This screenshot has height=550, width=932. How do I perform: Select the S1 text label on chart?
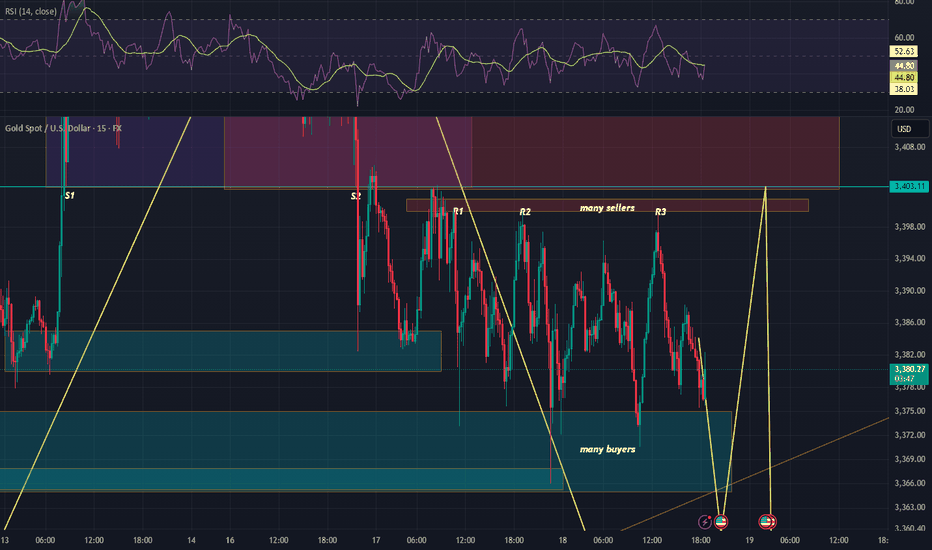point(70,196)
